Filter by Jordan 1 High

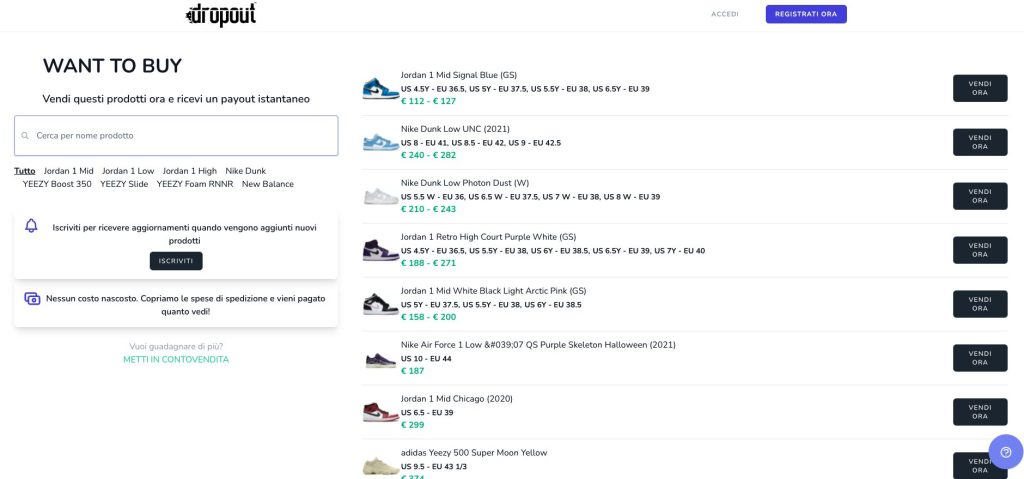pyautogui.click(x=189, y=171)
